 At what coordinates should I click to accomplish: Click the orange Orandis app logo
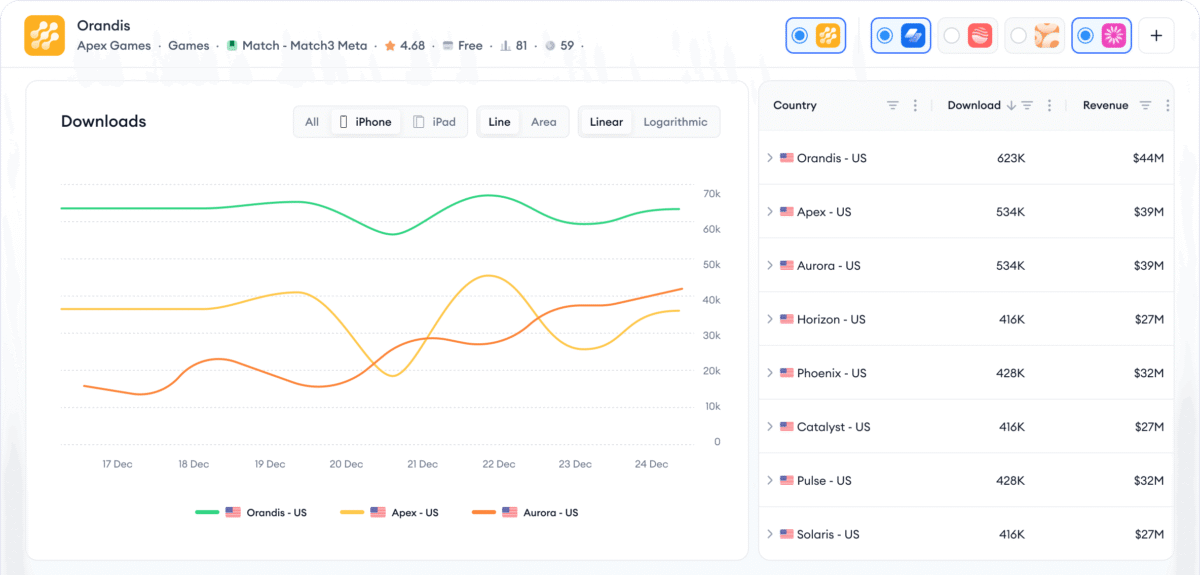point(45,35)
